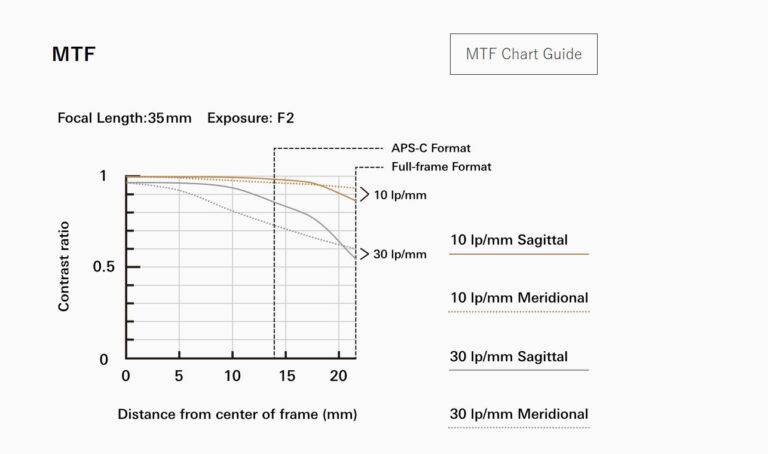Click the Contrast ratio axis title
The height and width of the screenshot is (454, 768).
pos(64,267)
